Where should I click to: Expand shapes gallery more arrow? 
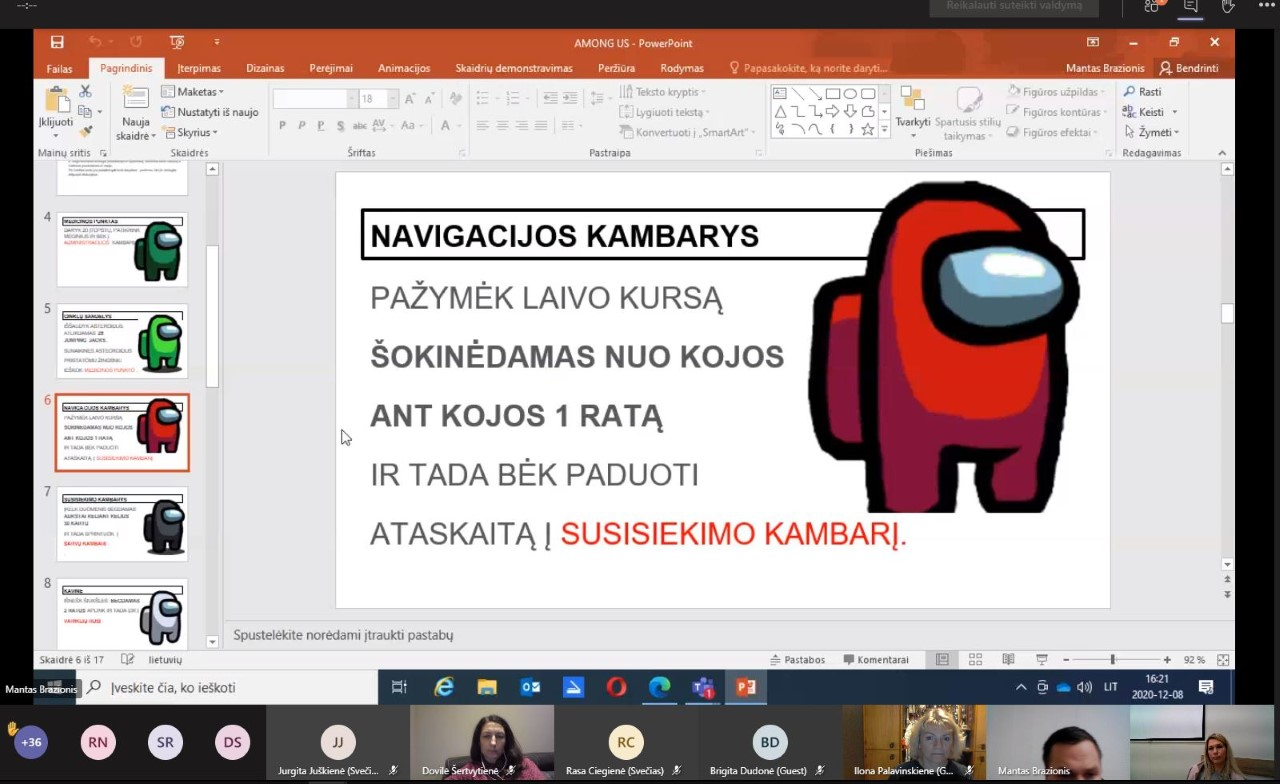[x=884, y=130]
